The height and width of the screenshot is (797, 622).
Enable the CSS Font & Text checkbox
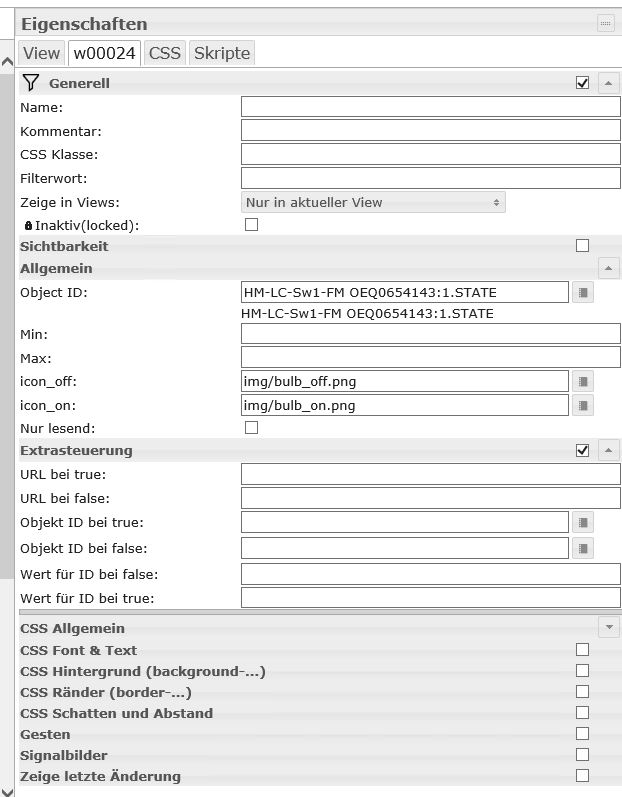coord(582,650)
